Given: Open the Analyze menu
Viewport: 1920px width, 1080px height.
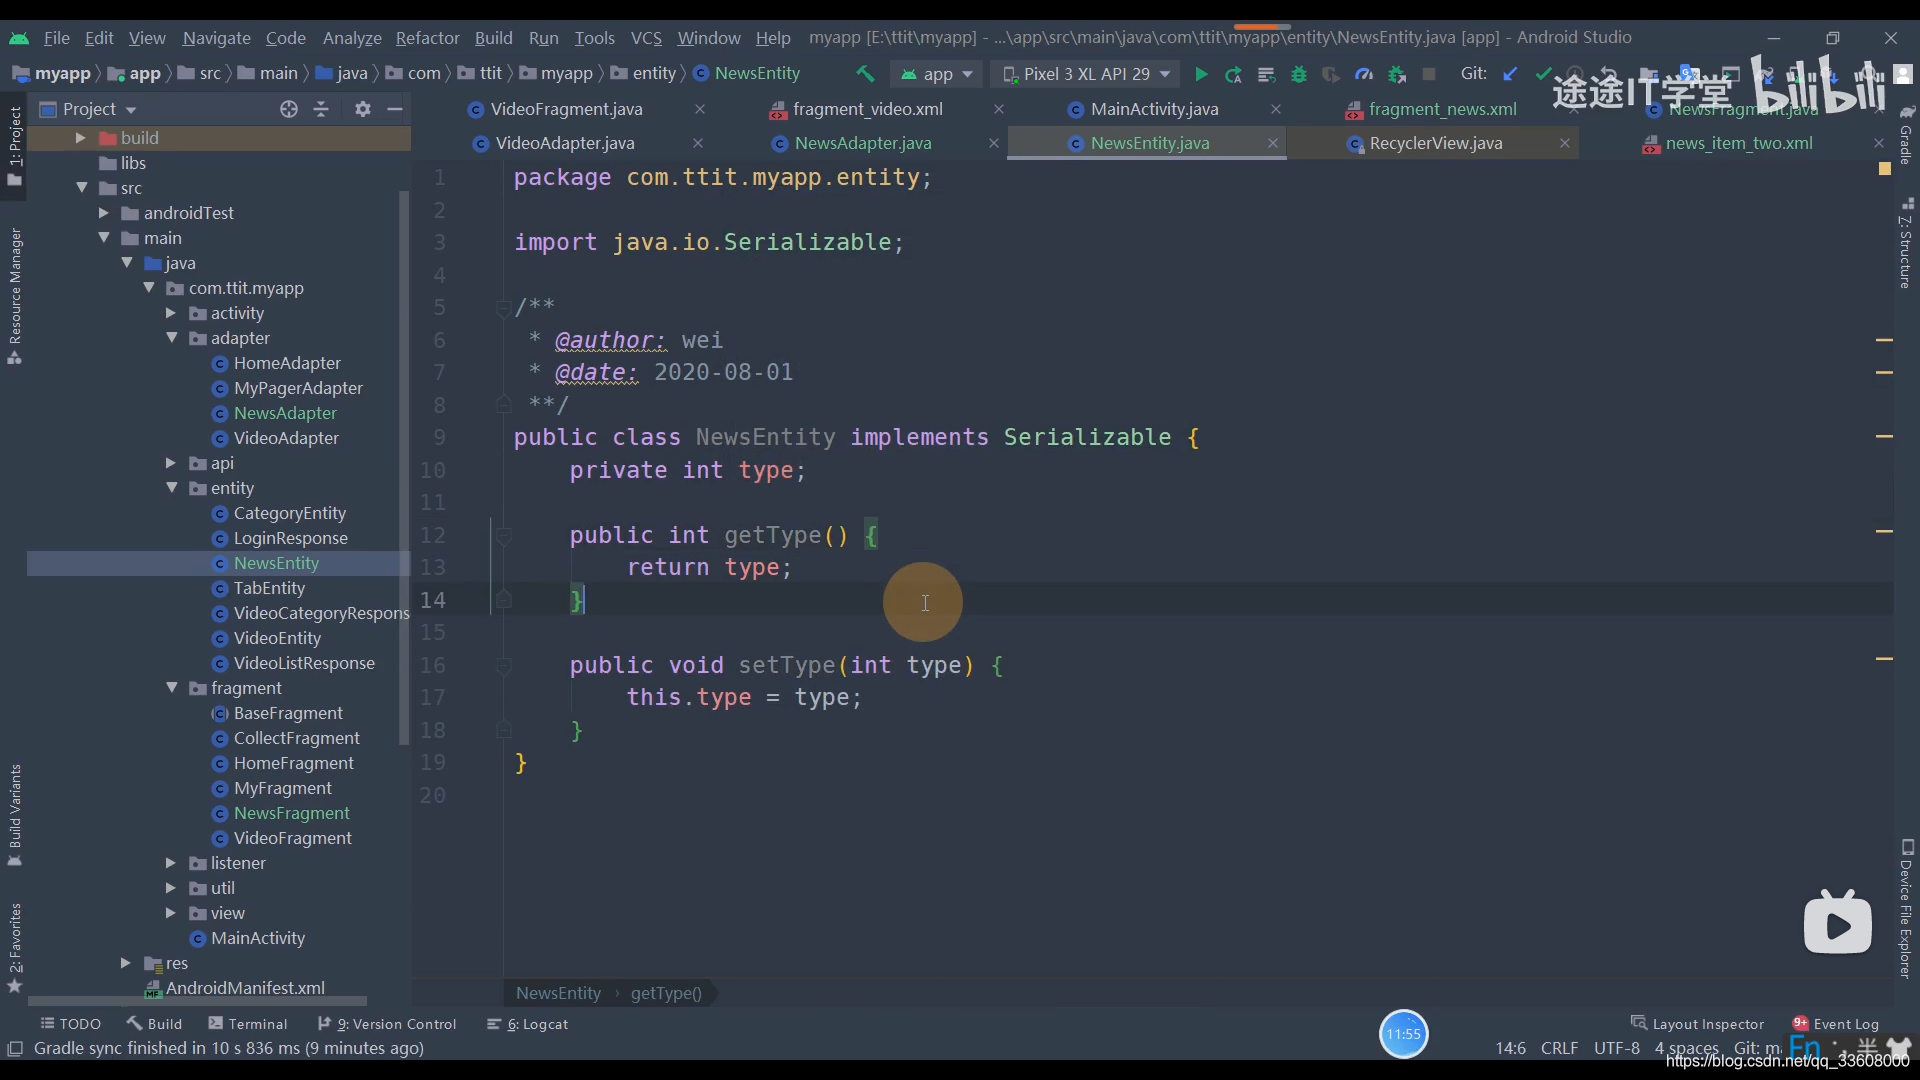Looking at the screenshot, I should (x=352, y=38).
